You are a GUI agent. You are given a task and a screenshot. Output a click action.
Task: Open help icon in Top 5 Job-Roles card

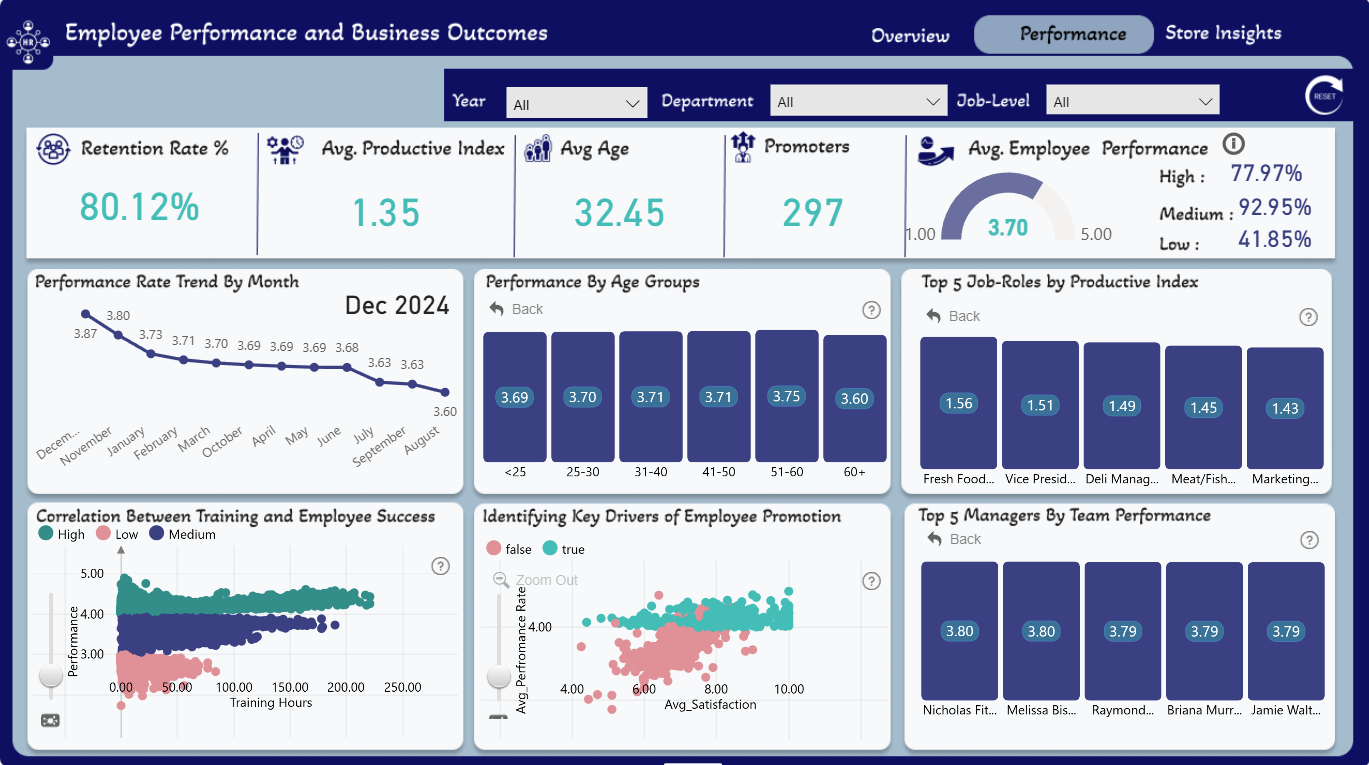[x=1308, y=317]
